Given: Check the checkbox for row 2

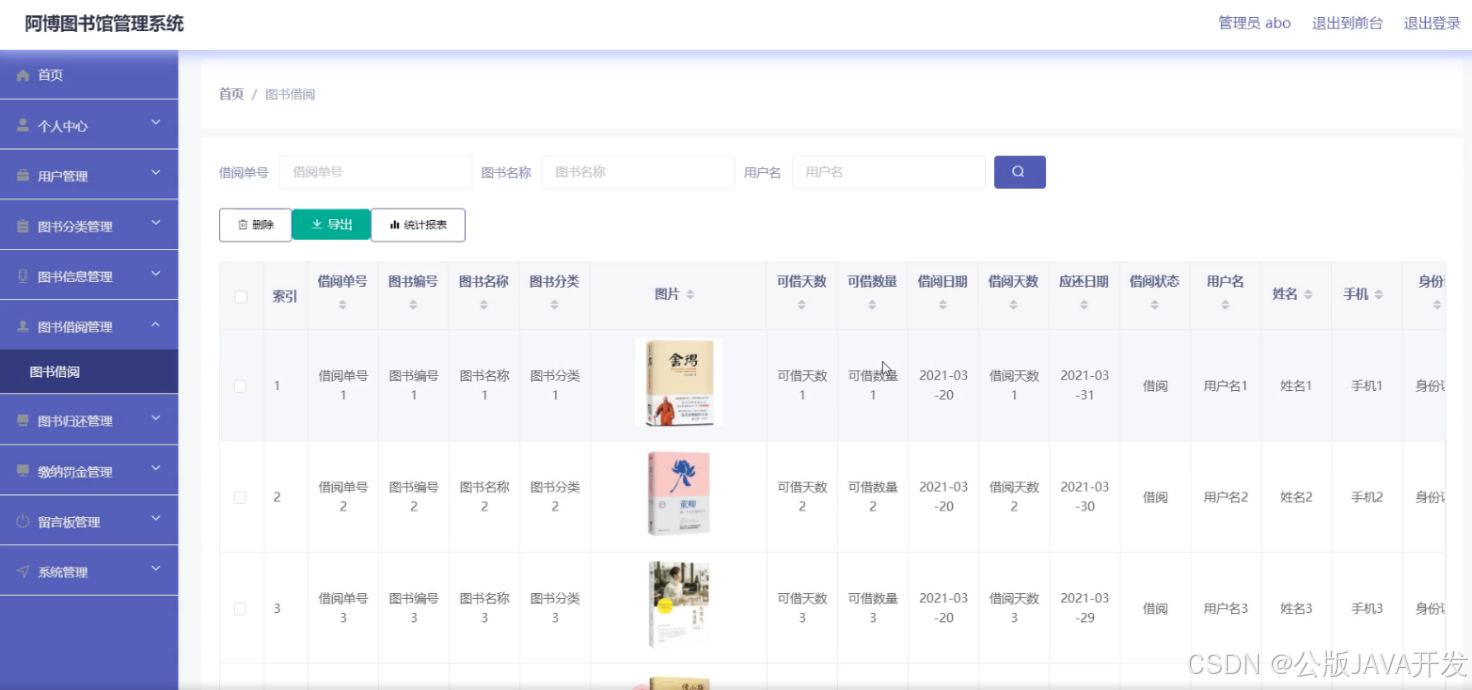Looking at the screenshot, I should [x=240, y=497].
